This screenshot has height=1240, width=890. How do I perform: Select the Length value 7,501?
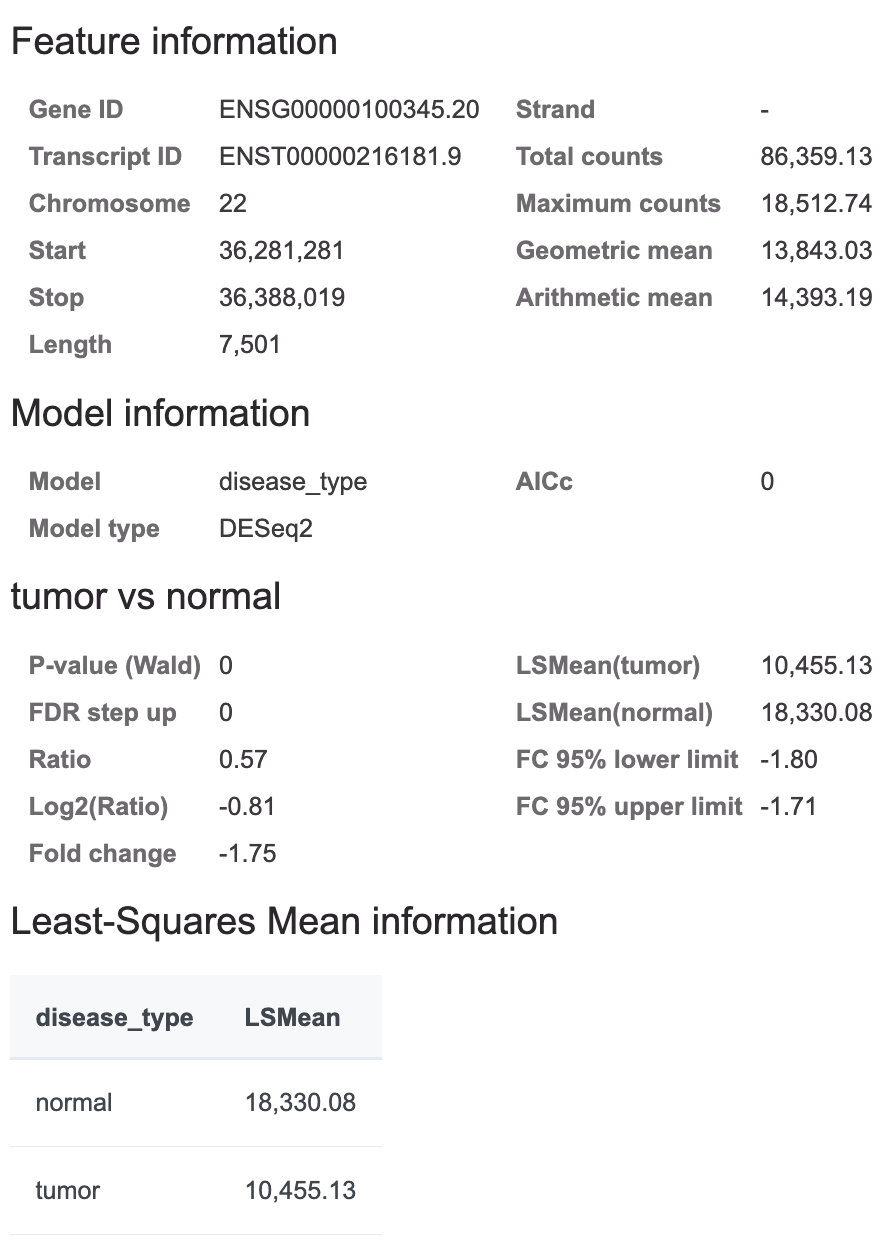coord(250,345)
